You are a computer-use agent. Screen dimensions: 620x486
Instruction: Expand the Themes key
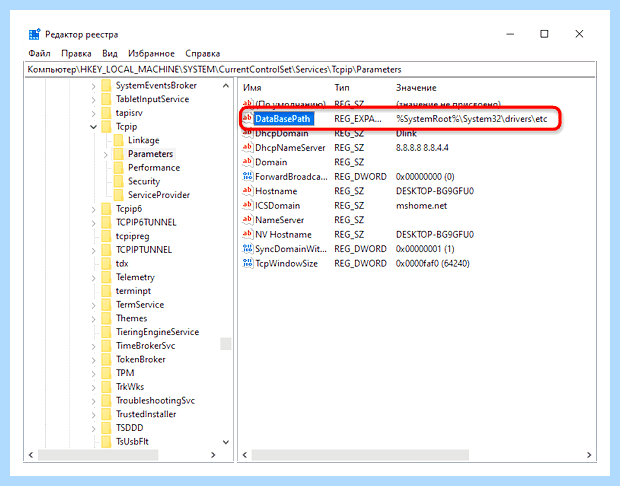tap(93, 319)
